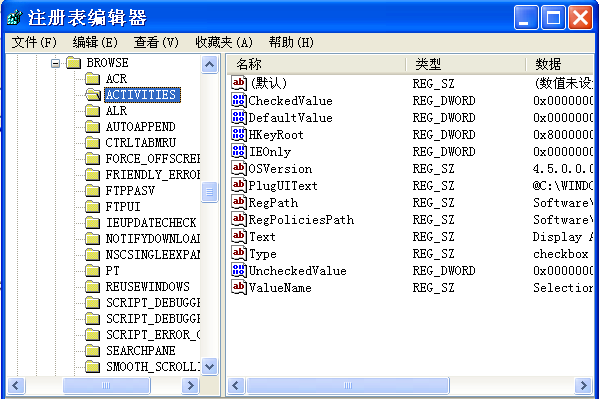Click the string icon beside Type

pyautogui.click(x=239, y=253)
